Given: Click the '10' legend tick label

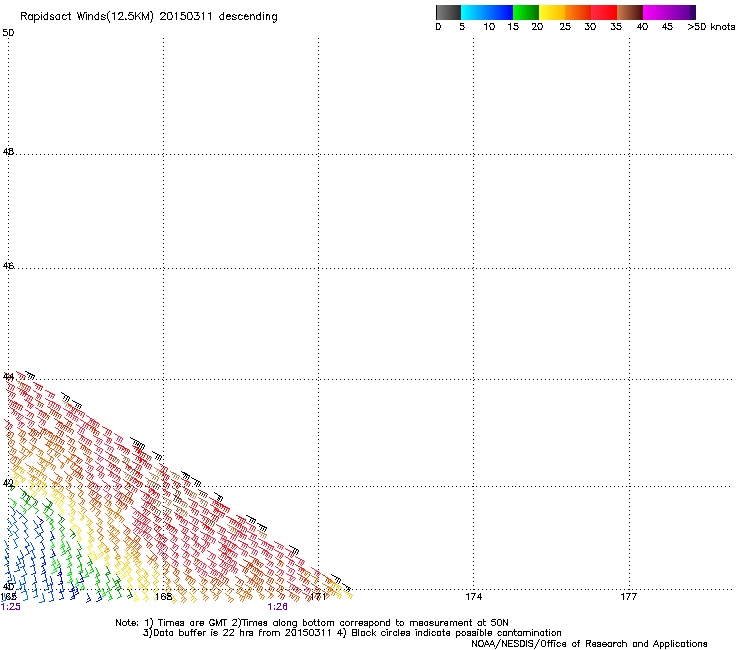Looking at the screenshot, I should click(x=489, y=27).
